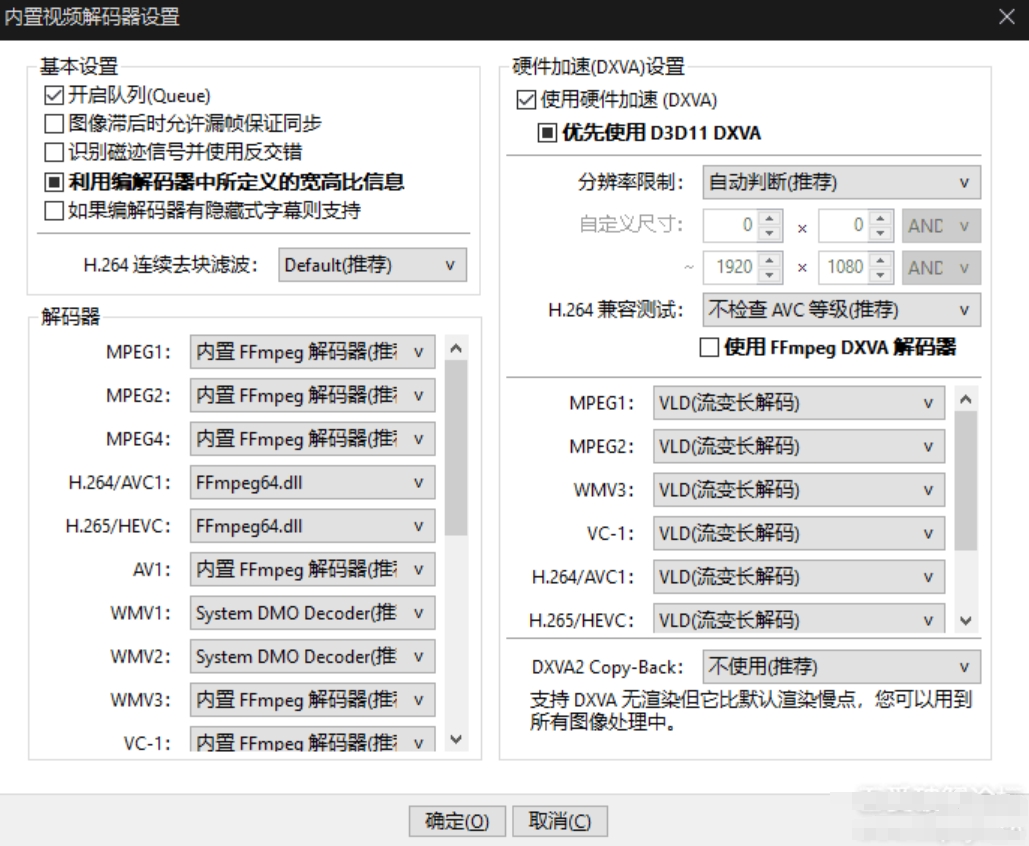Click the 硬件加速(DXVA)设置 group label
This screenshot has width=1029, height=846.
click(598, 66)
